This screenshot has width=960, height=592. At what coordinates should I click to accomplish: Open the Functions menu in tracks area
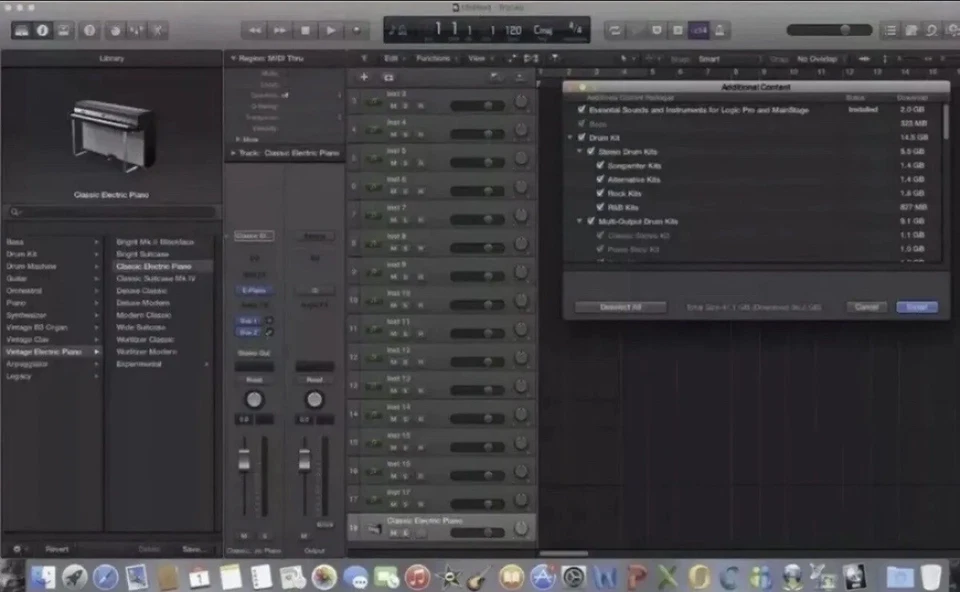[432, 59]
